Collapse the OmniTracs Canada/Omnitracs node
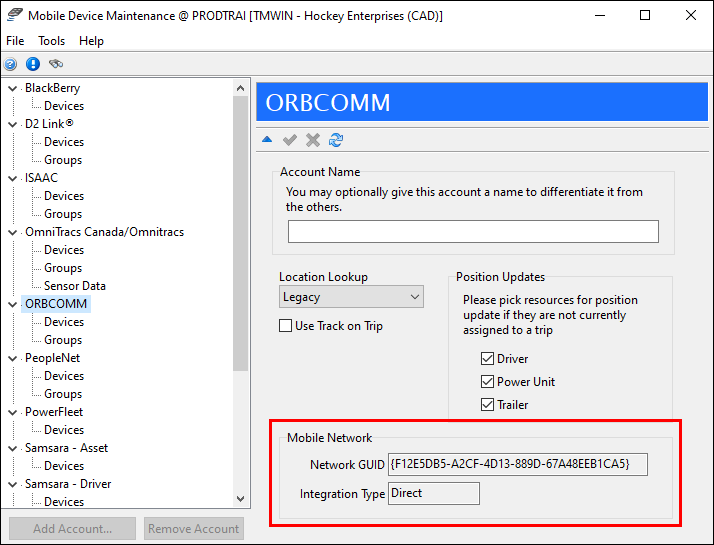Image resolution: width=714 pixels, height=545 pixels. (x=13, y=233)
